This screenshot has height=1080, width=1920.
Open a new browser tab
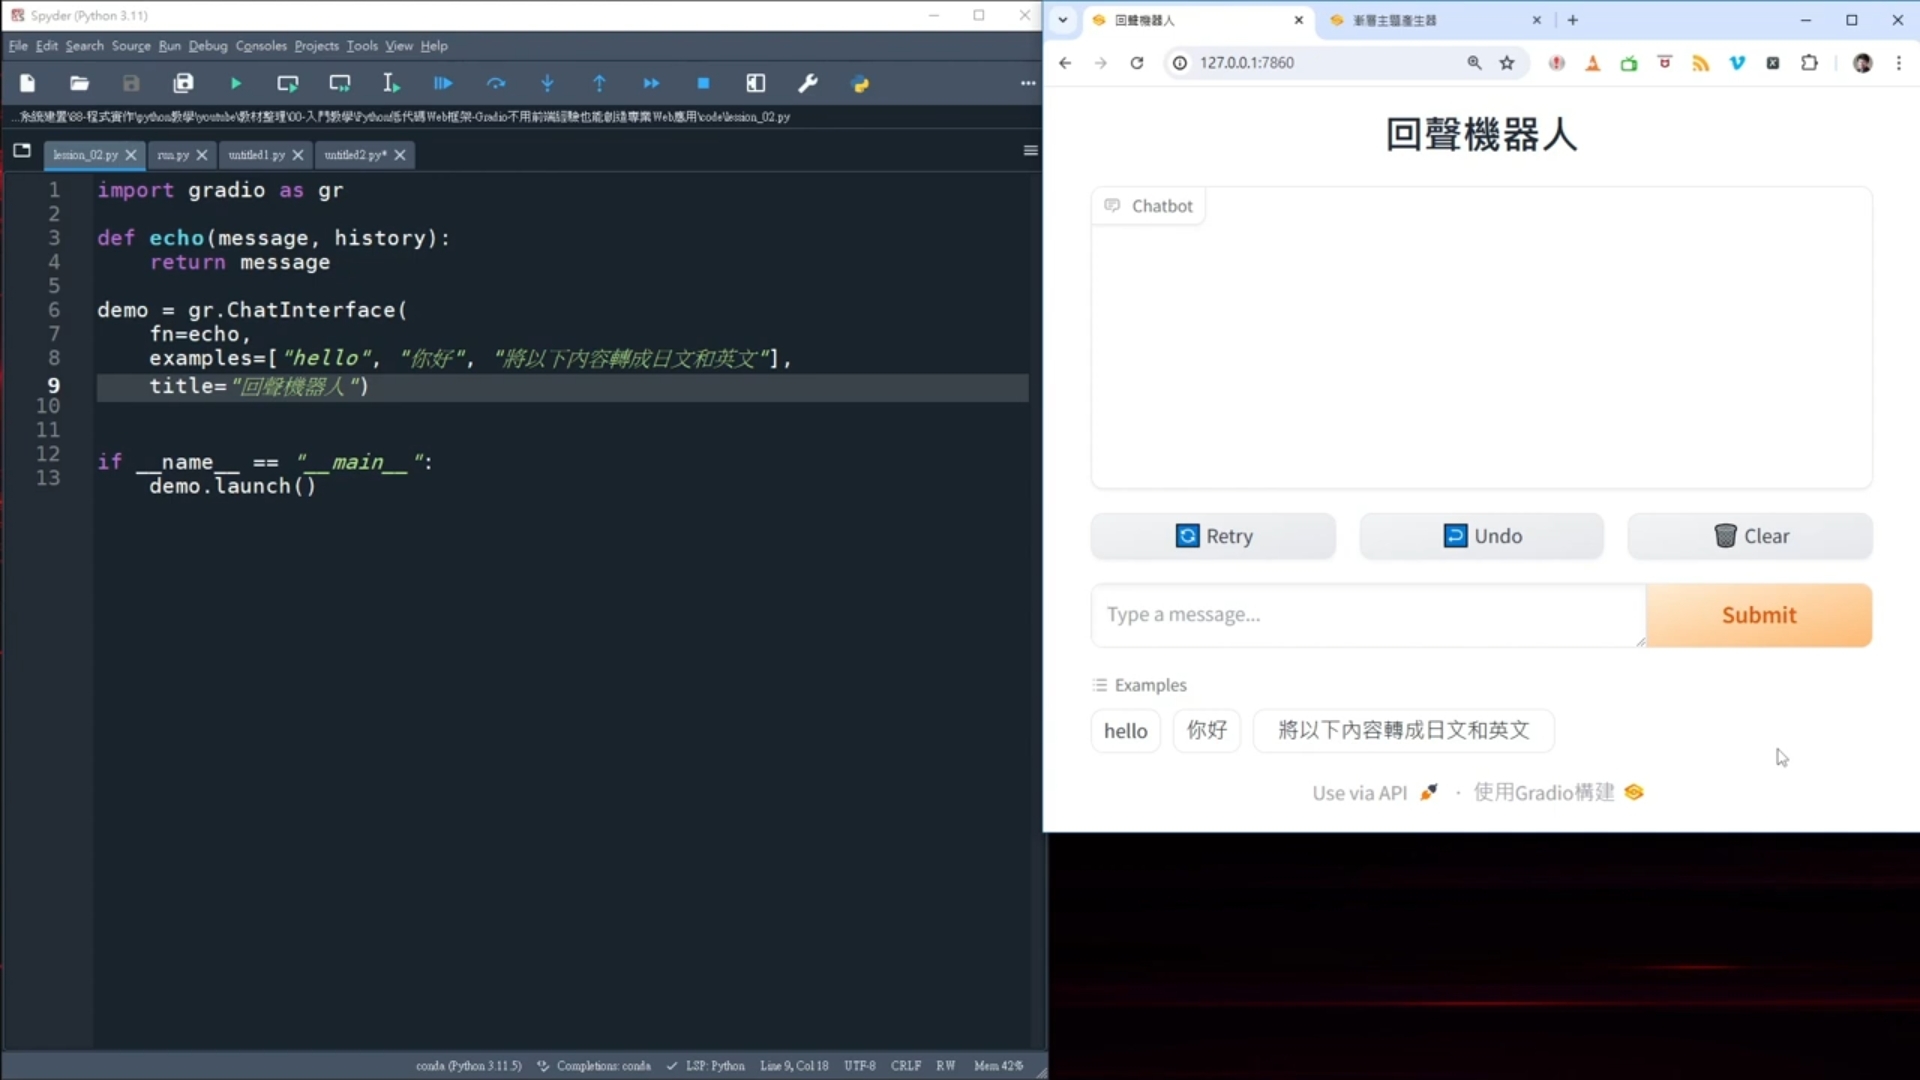1573,20
